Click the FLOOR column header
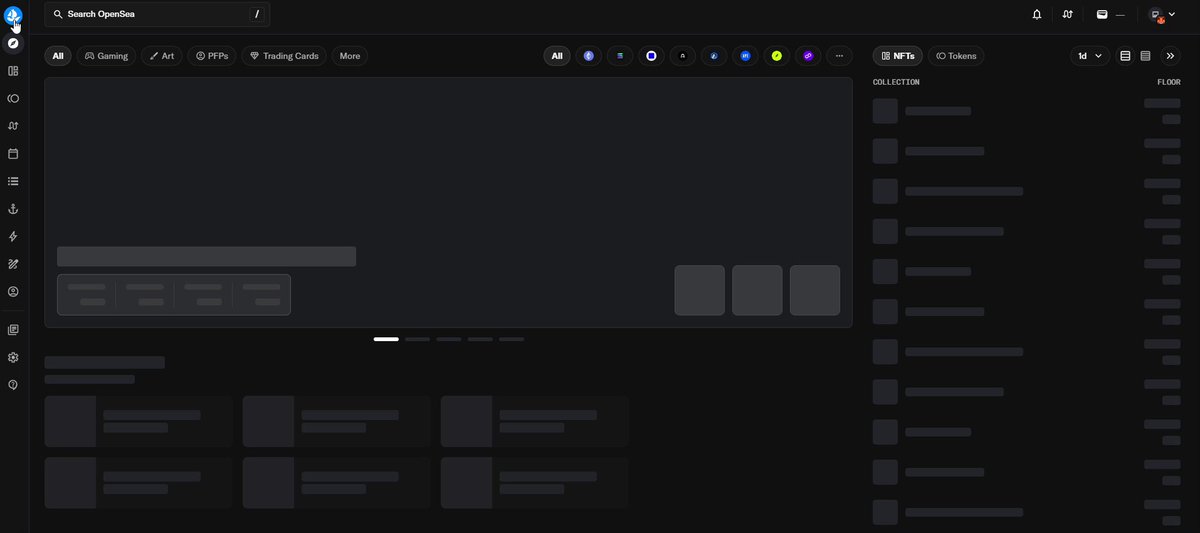This screenshot has width=1200, height=533. point(1169,82)
